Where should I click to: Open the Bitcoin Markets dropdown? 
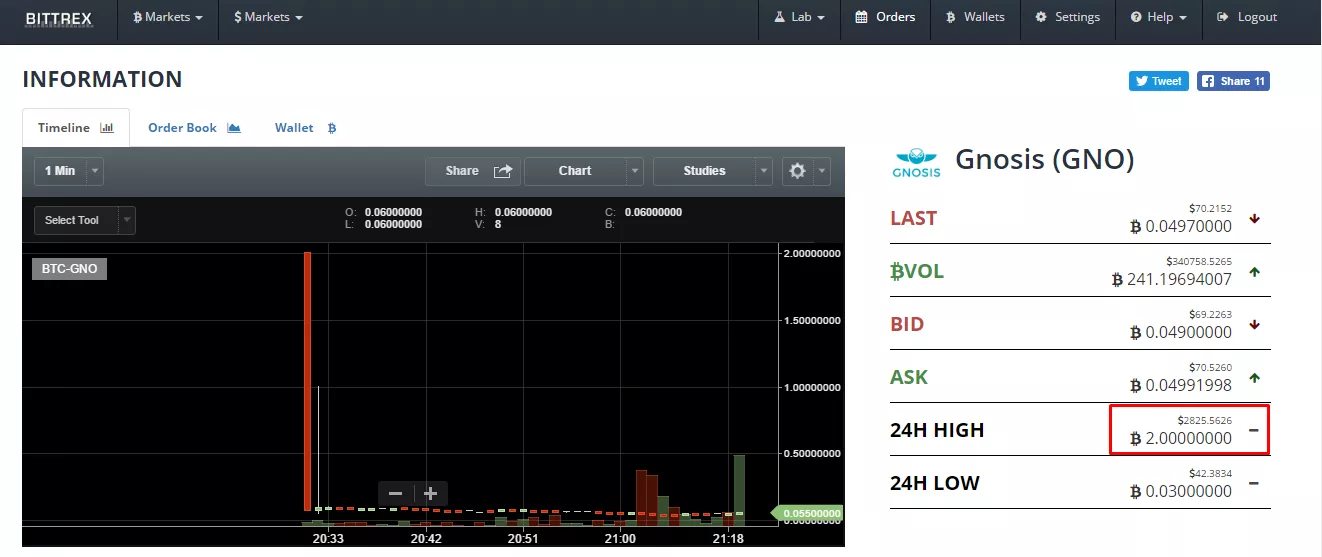[168, 17]
